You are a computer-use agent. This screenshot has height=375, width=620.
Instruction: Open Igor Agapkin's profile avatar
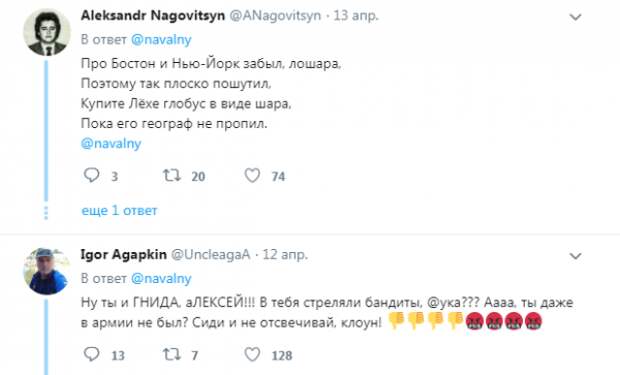point(47,271)
